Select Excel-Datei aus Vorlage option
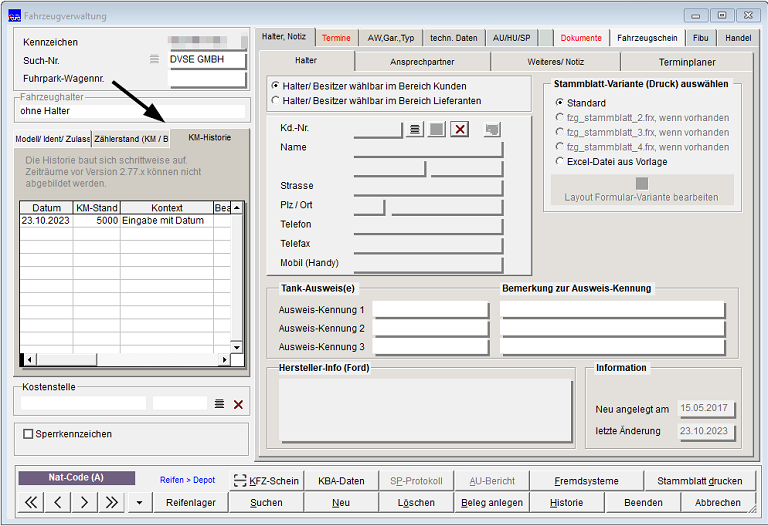Viewport: 768px width, 526px height. [559, 161]
